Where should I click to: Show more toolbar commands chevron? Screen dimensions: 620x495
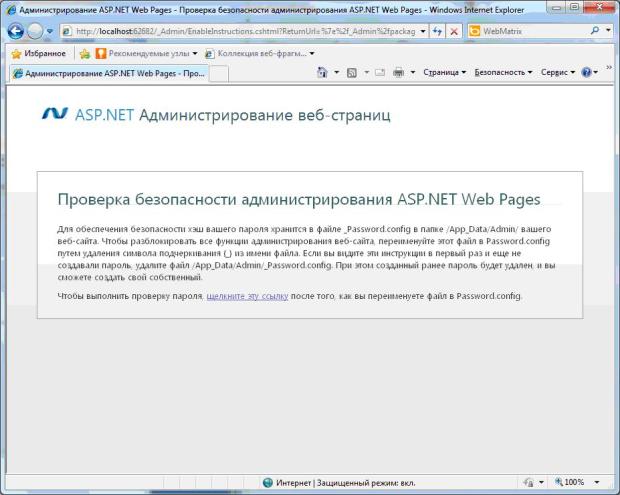(609, 68)
